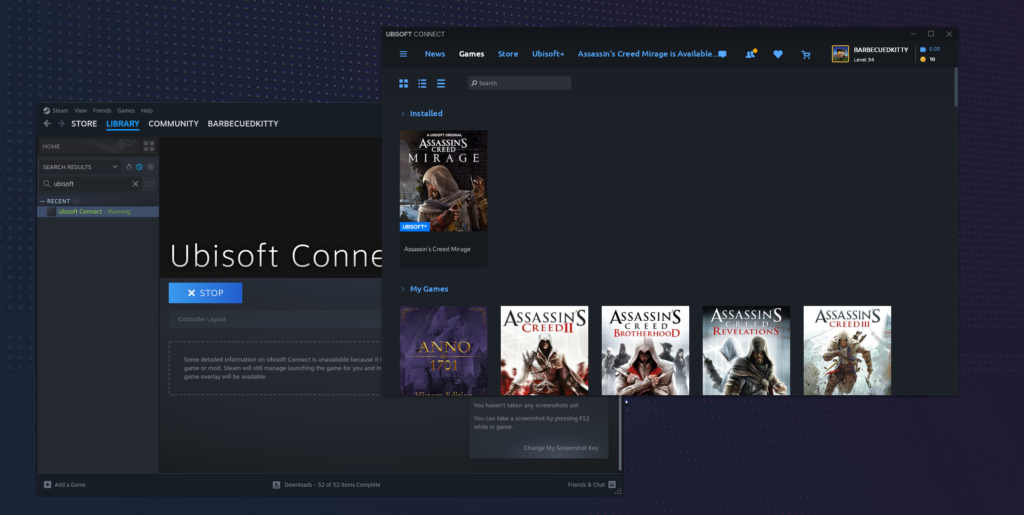This screenshot has width=1024, height=515.
Task: Open Assassin's Creed III cover
Action: point(847,351)
